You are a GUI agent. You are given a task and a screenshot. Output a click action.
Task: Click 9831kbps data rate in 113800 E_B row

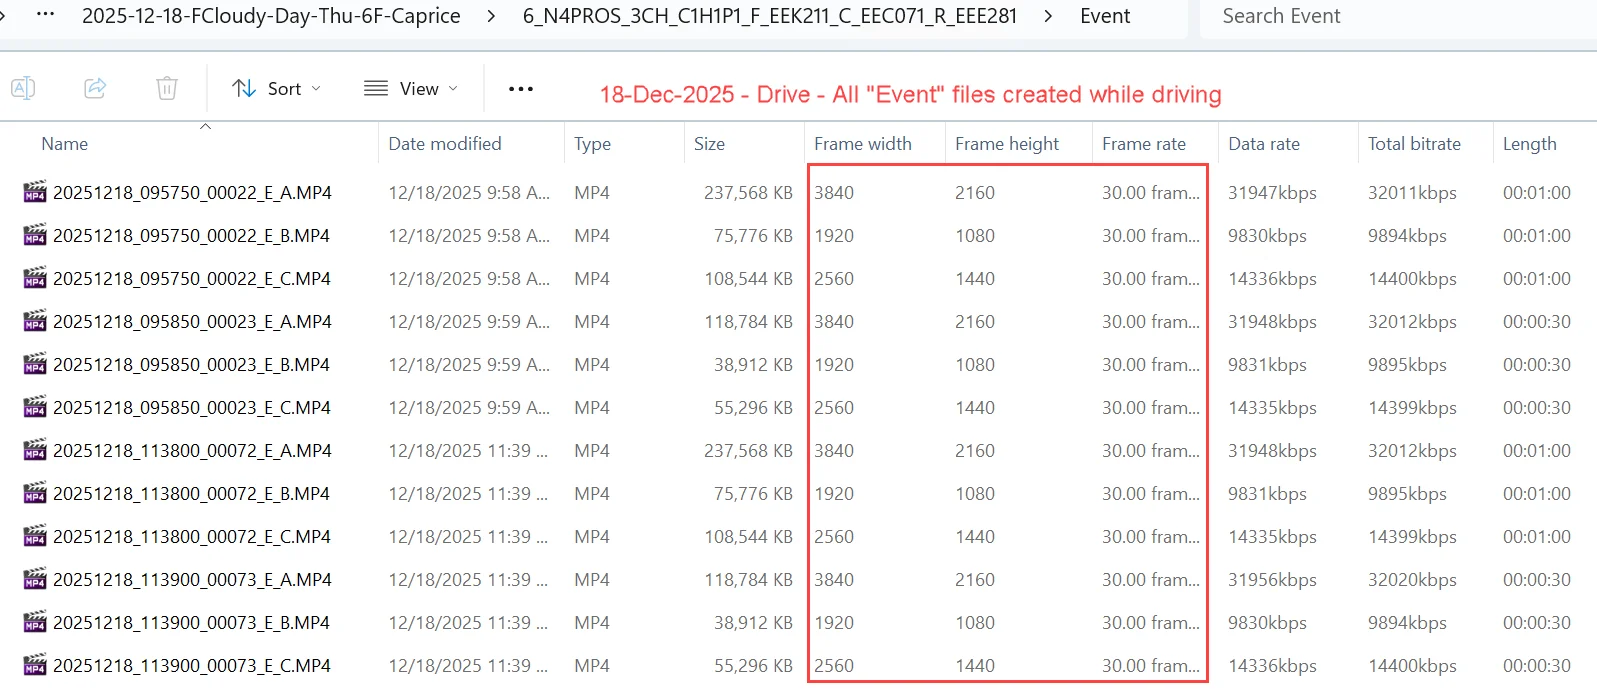1267,494
